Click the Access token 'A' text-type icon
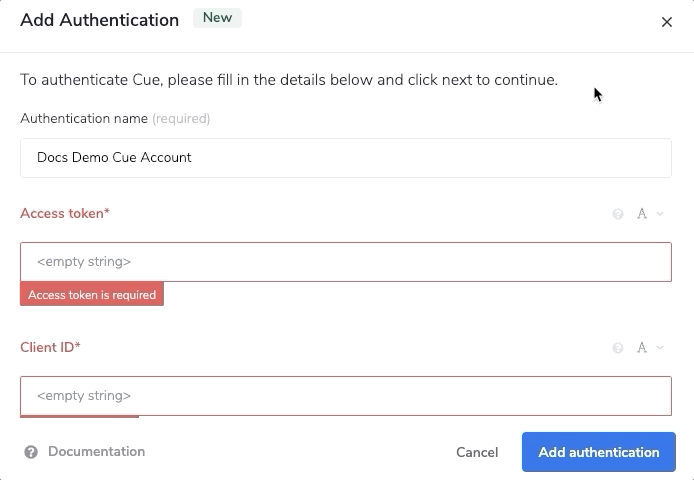The height and width of the screenshot is (480, 694). pyautogui.click(x=642, y=214)
